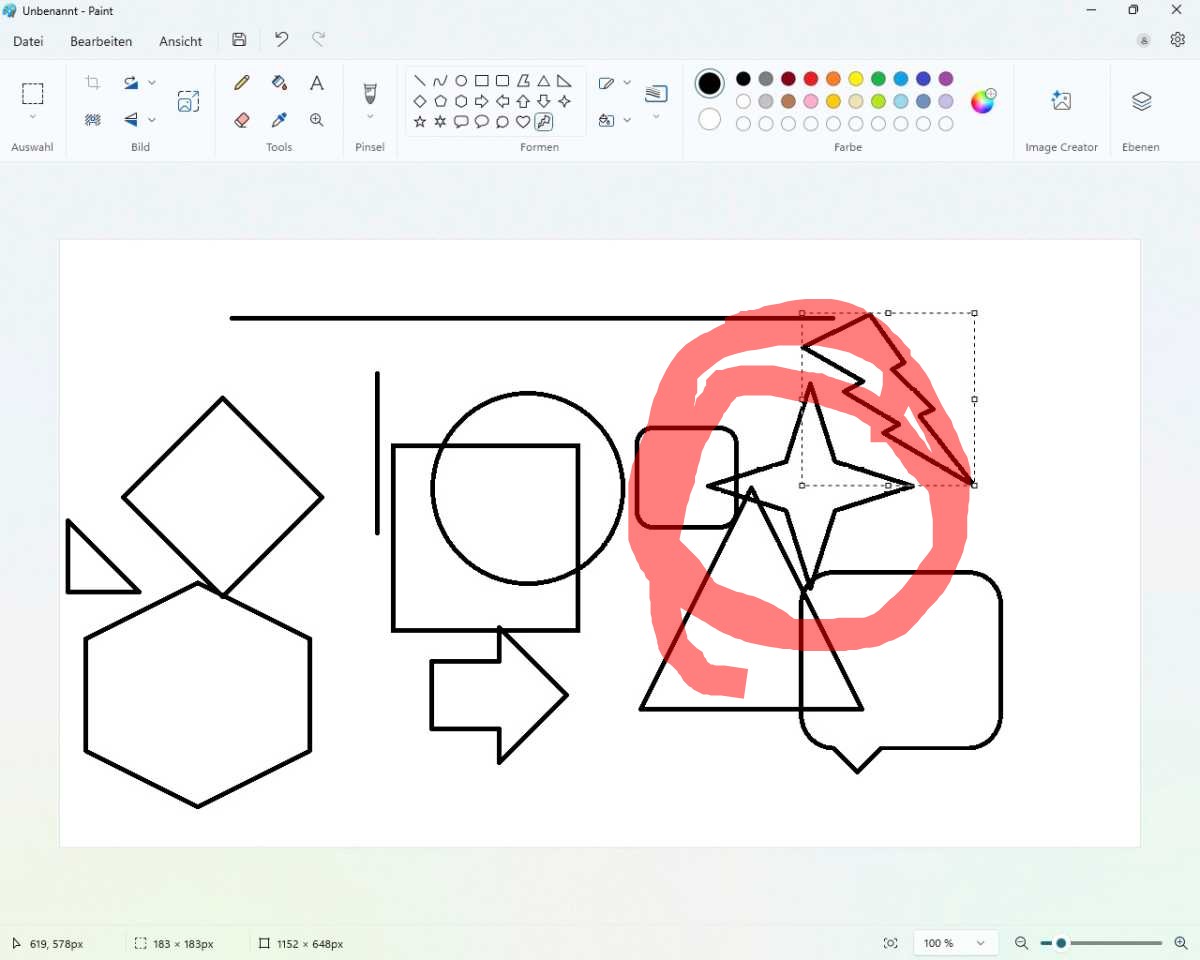Viewport: 1200px width, 960px height.
Task: Toggle the selected Lightning bolt shape
Action: click(543, 122)
